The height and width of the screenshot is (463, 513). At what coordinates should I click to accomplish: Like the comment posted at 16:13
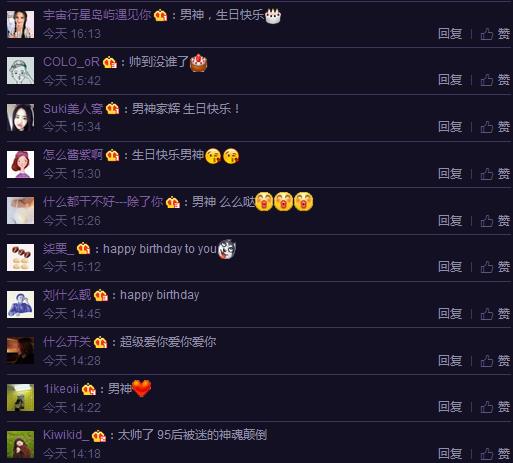tap(495, 34)
